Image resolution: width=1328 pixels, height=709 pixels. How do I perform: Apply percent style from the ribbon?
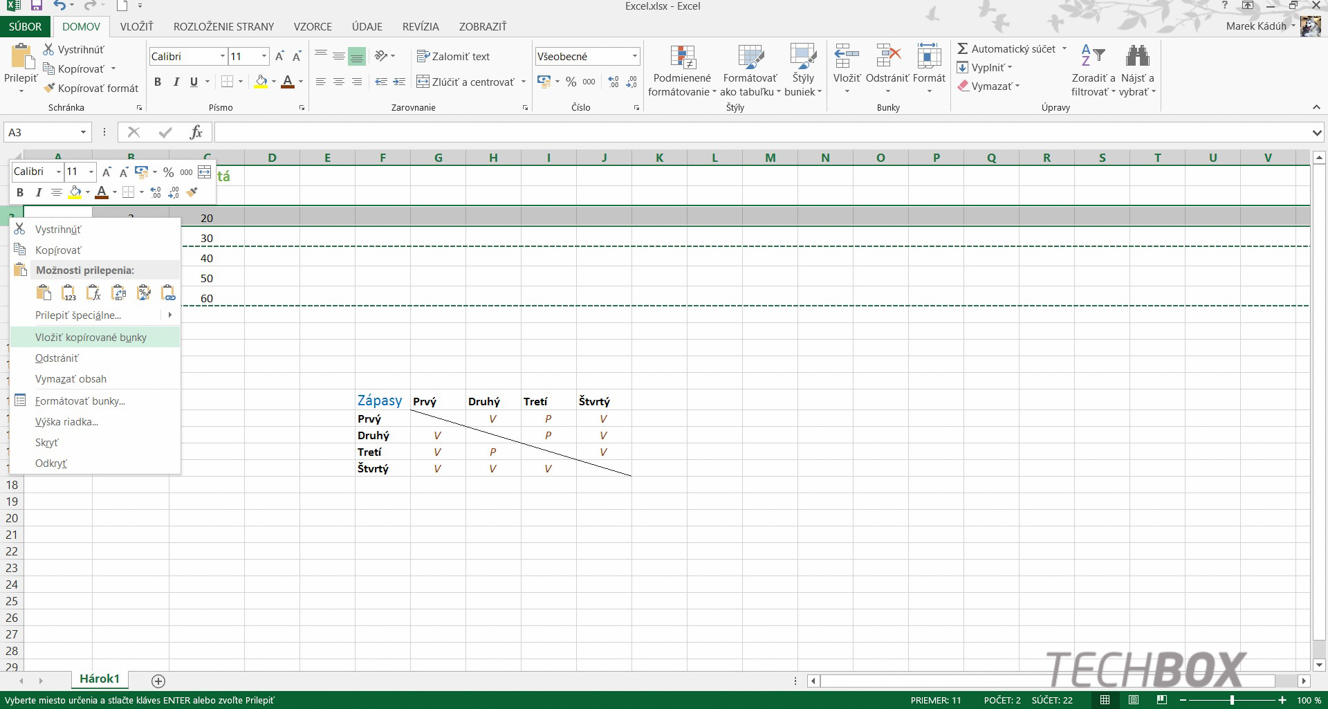pyautogui.click(x=571, y=82)
